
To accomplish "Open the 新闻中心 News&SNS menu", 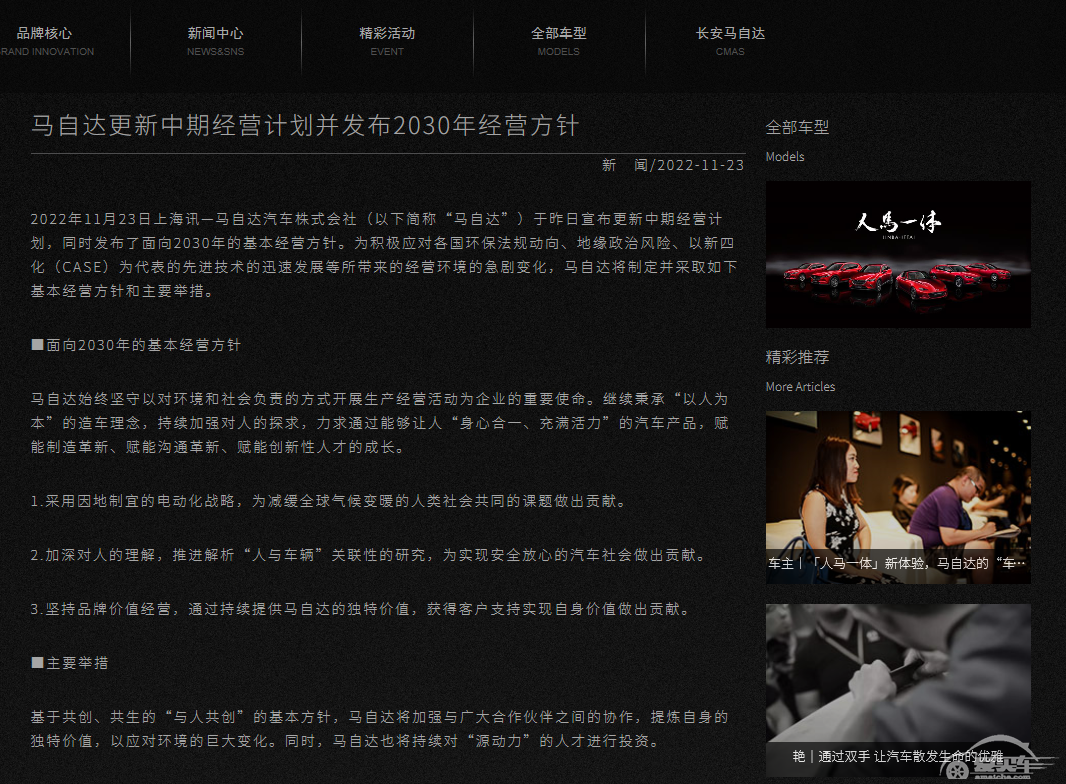I will (x=216, y=41).
